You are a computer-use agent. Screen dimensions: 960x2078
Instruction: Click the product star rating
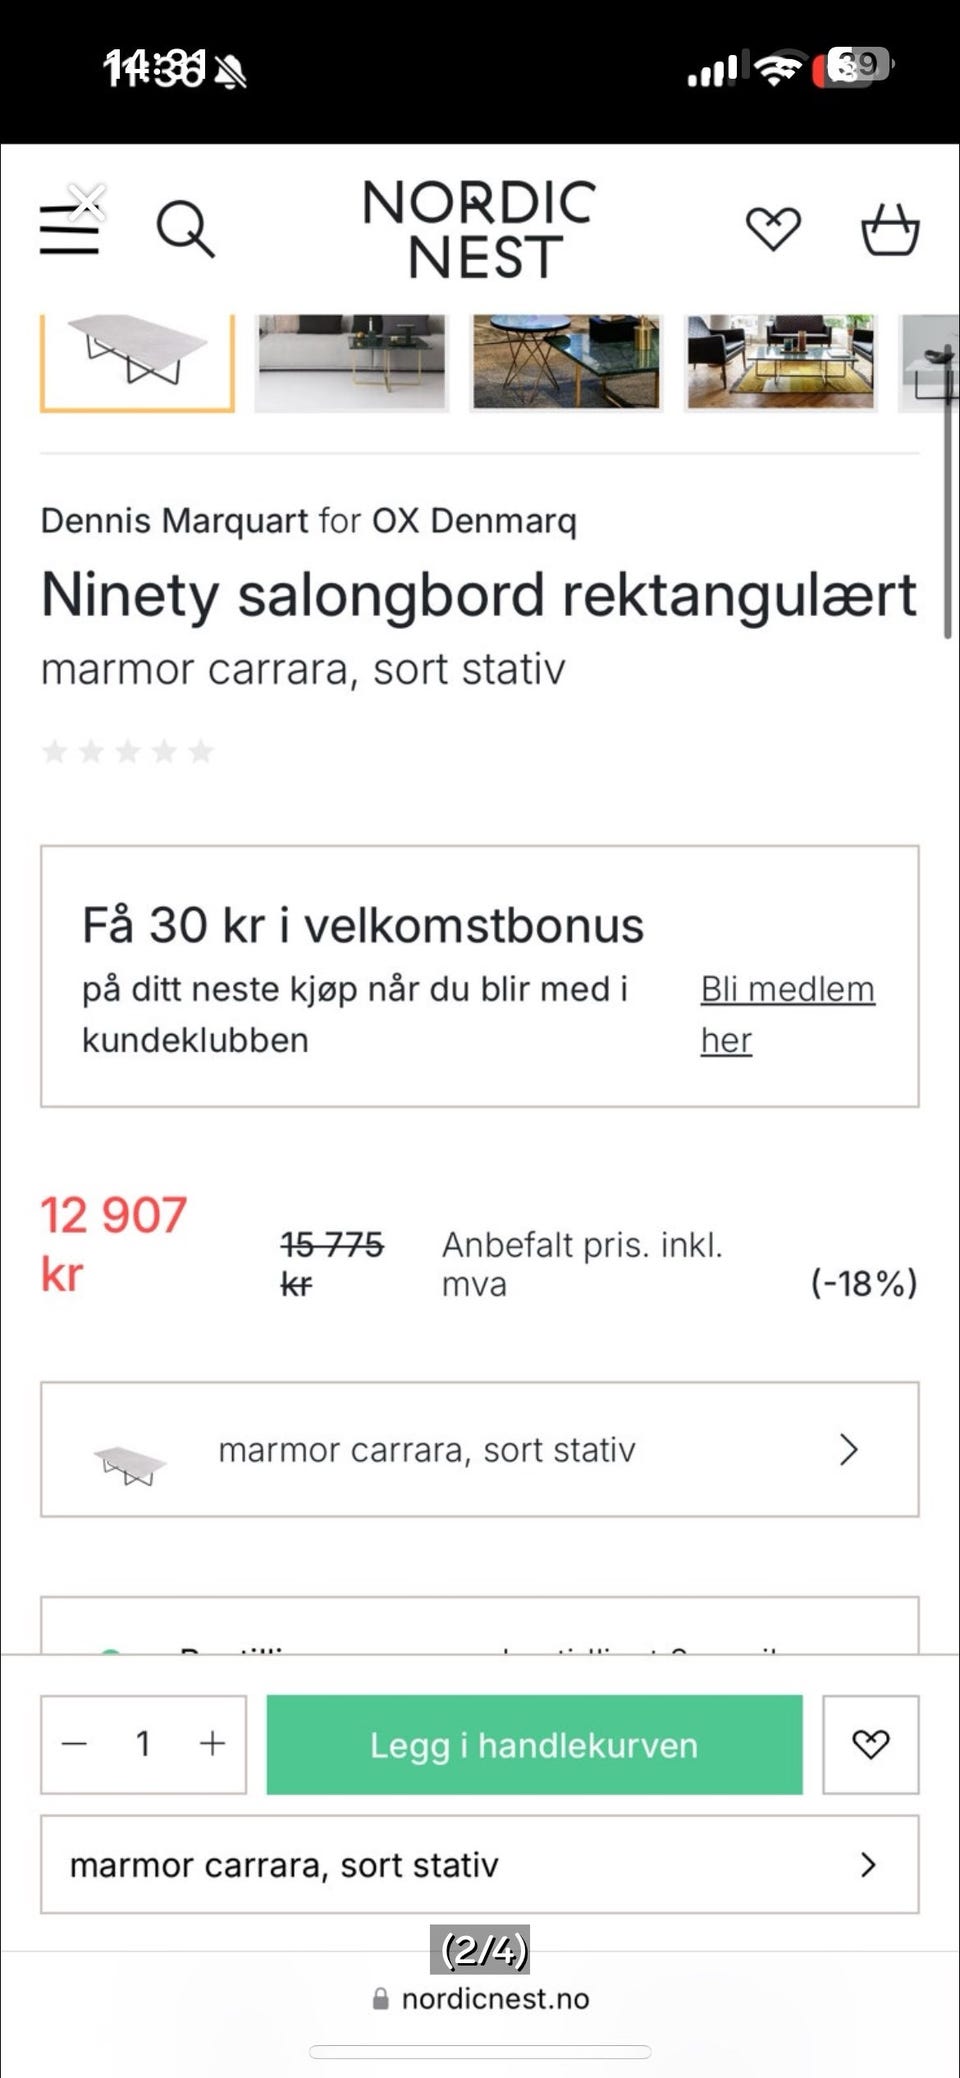pyautogui.click(x=128, y=751)
